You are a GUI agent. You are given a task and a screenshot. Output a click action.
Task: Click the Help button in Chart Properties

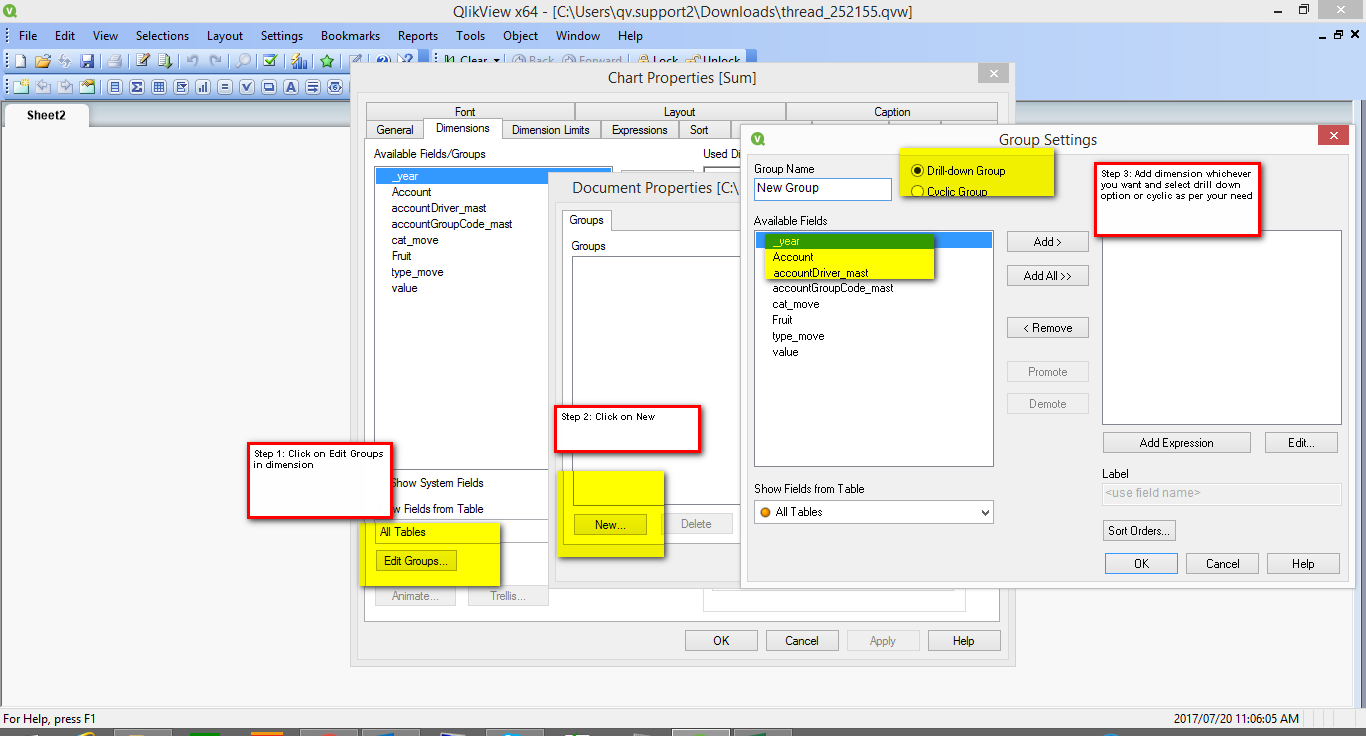pyautogui.click(x=964, y=641)
